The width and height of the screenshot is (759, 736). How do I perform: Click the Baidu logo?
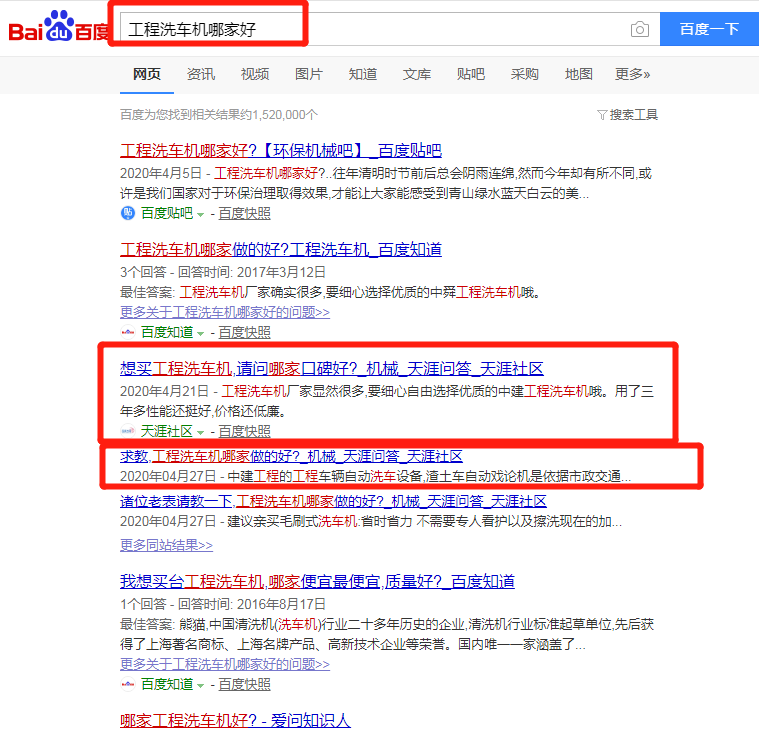(x=58, y=28)
